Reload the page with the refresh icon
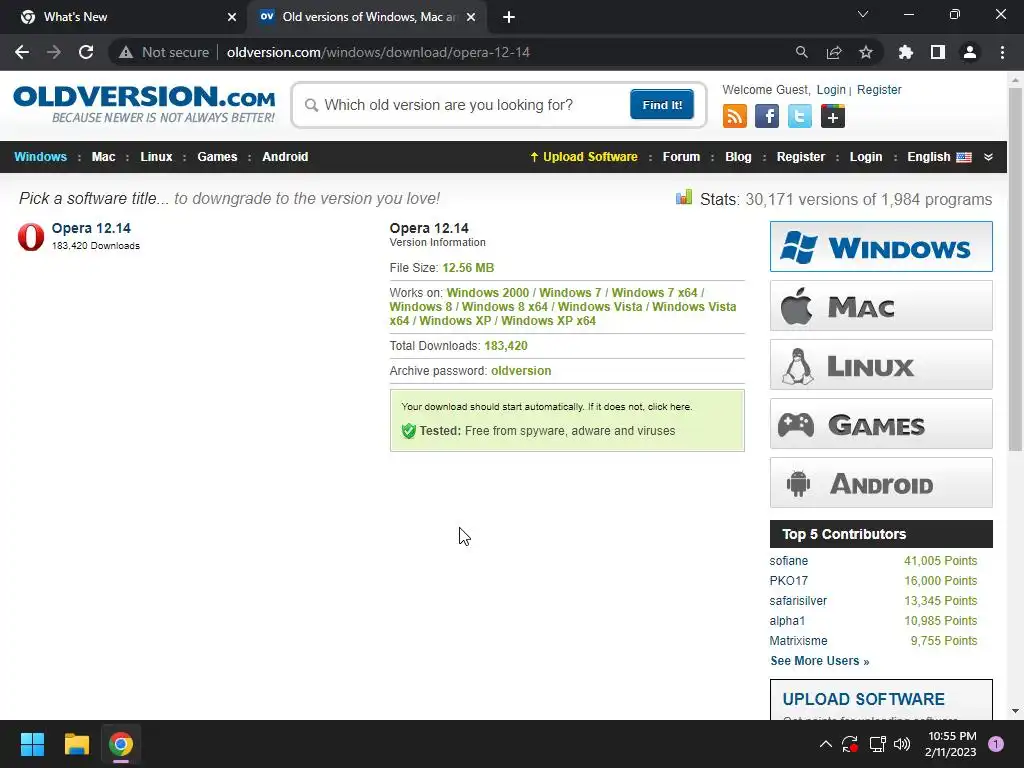The width and height of the screenshot is (1024, 768). (x=86, y=52)
